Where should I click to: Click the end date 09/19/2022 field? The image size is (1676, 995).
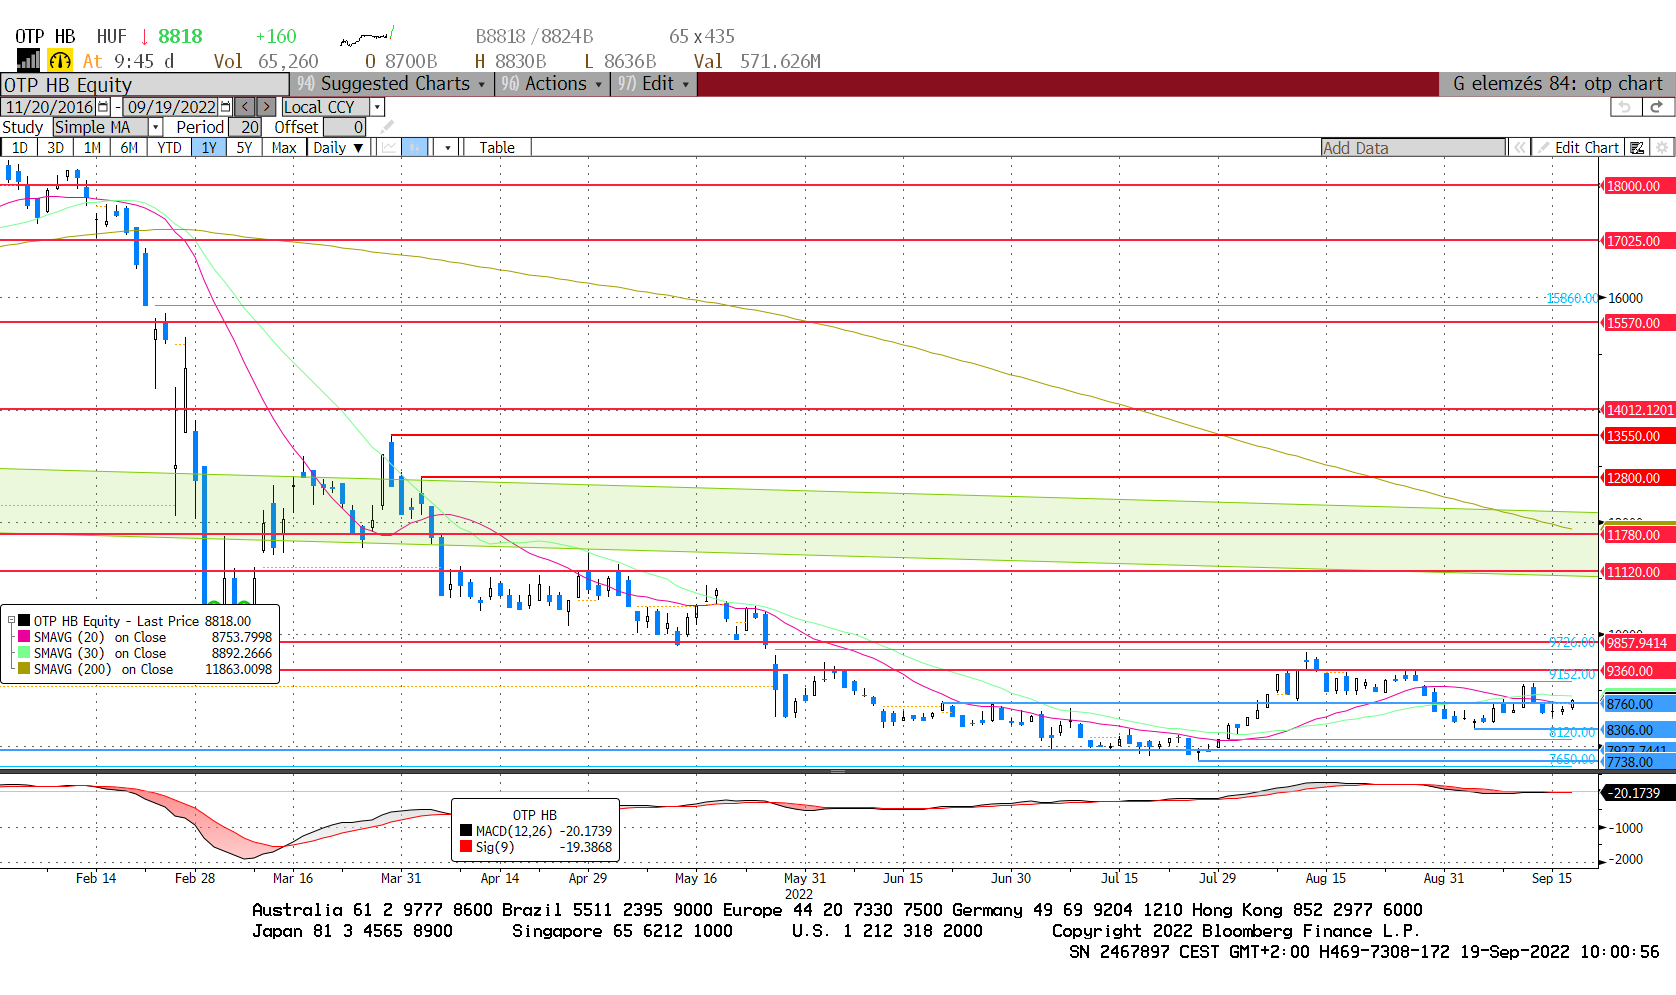(171, 106)
